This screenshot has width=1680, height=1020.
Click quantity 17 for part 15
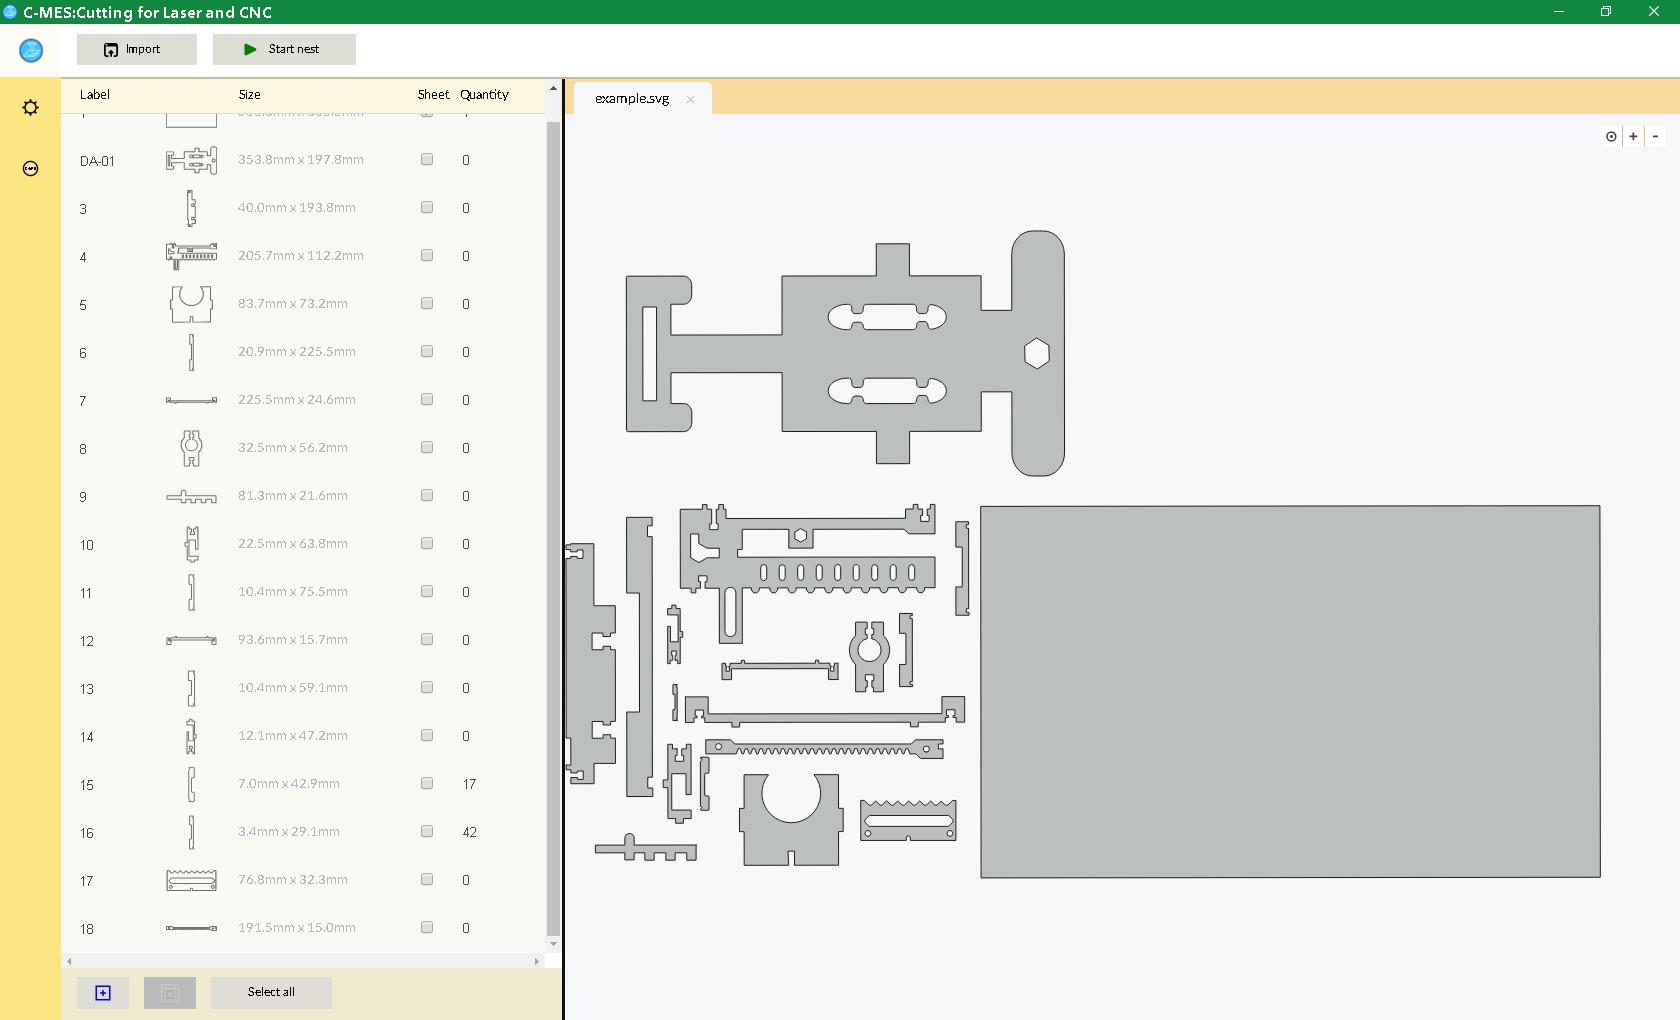(x=470, y=784)
